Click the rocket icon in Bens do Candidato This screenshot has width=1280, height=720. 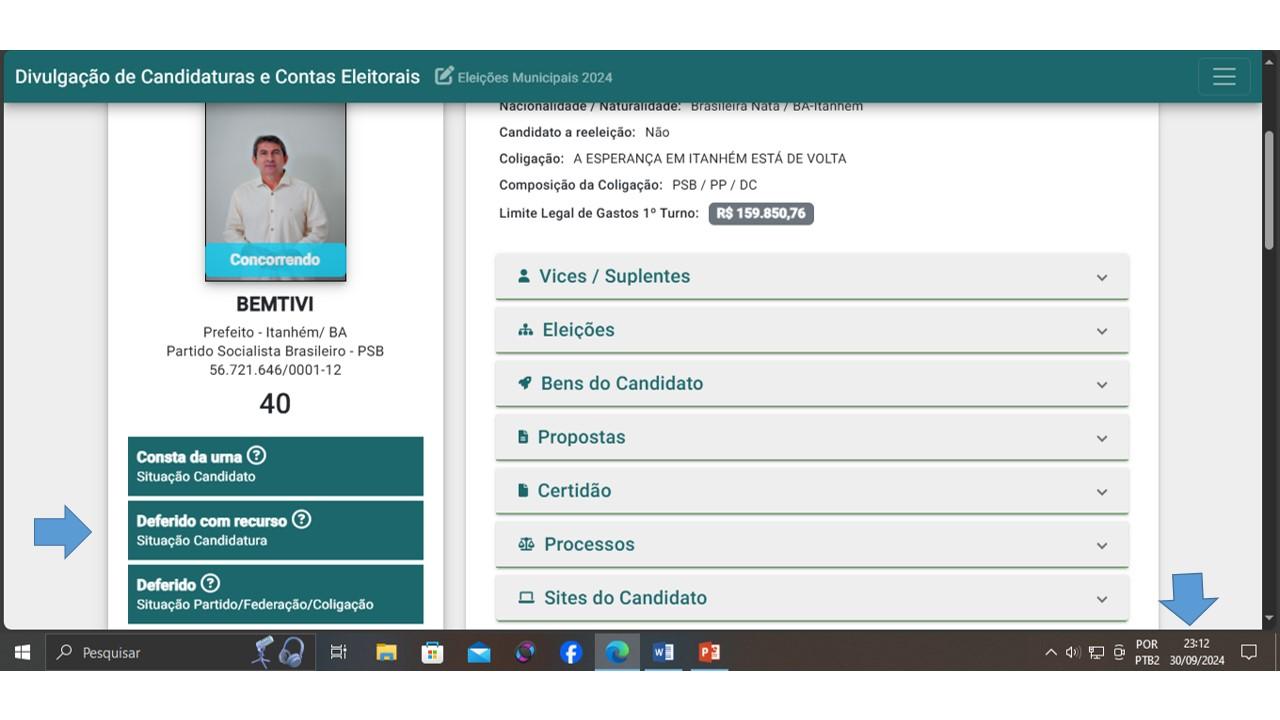pyautogui.click(x=525, y=383)
